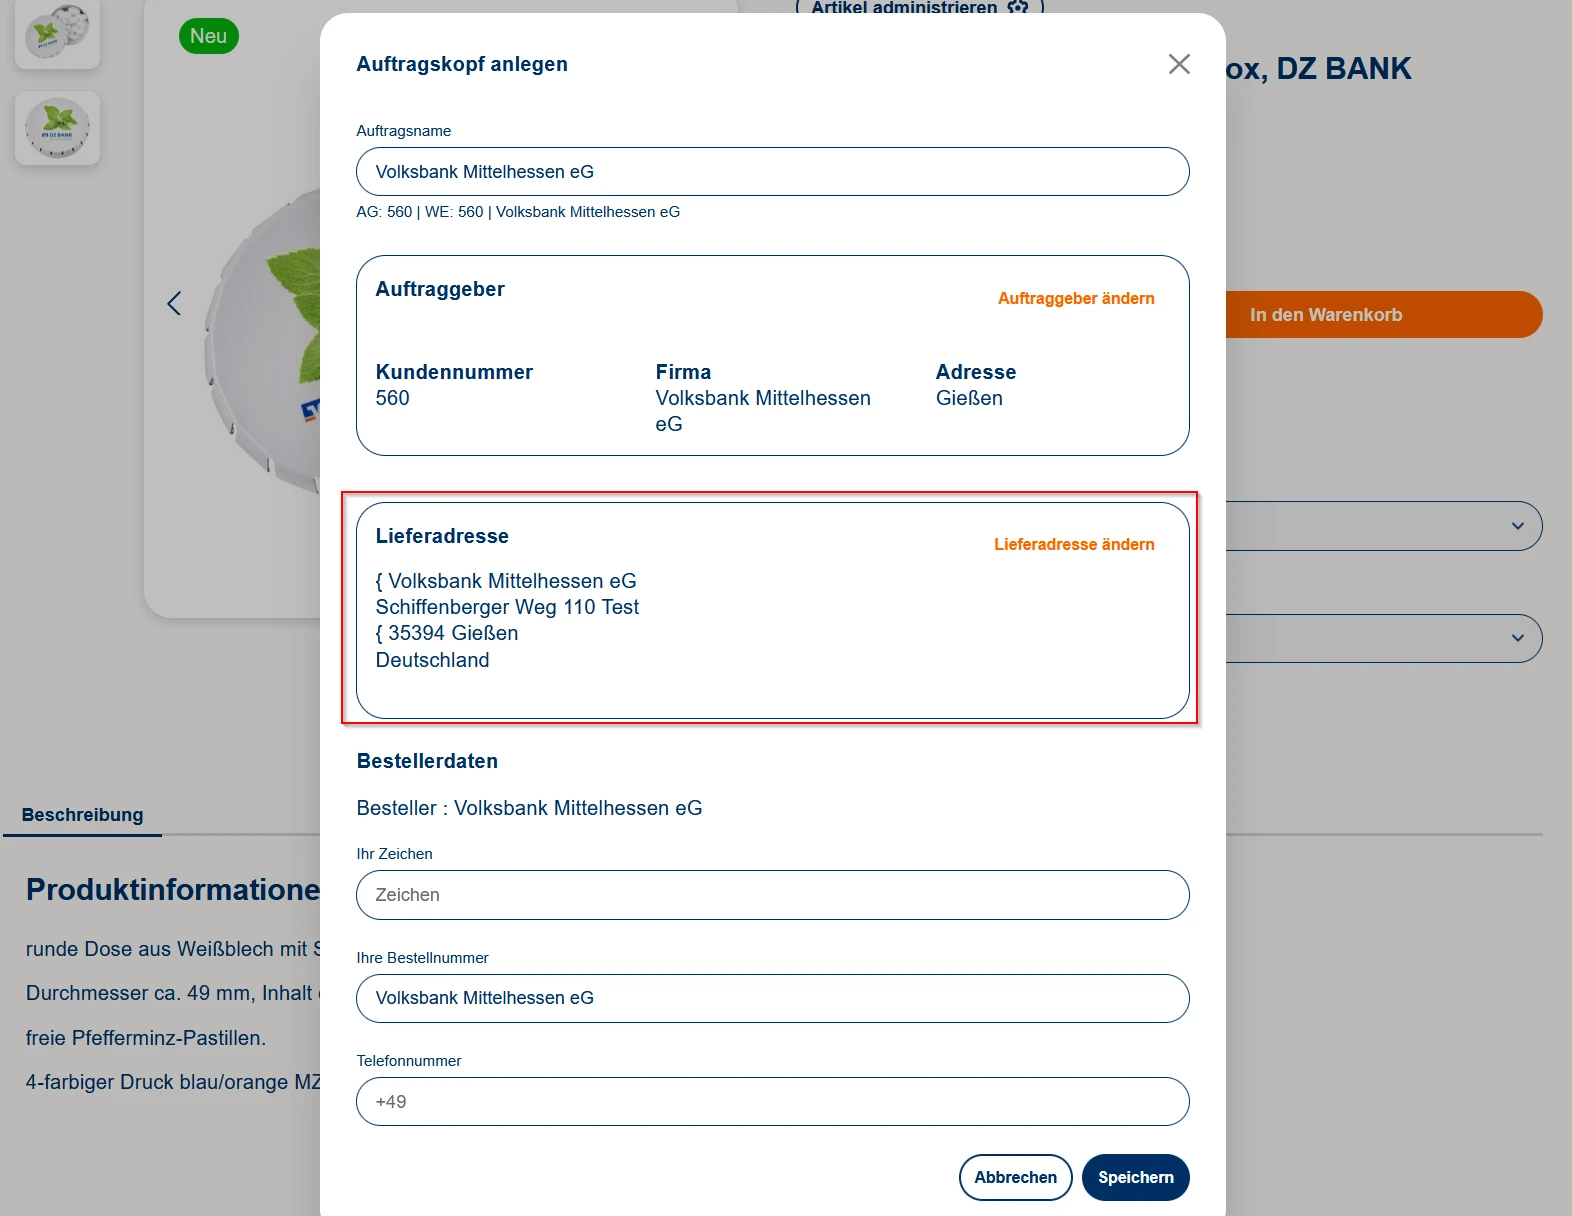Switch to the Beschreibung tab

pos(82,815)
